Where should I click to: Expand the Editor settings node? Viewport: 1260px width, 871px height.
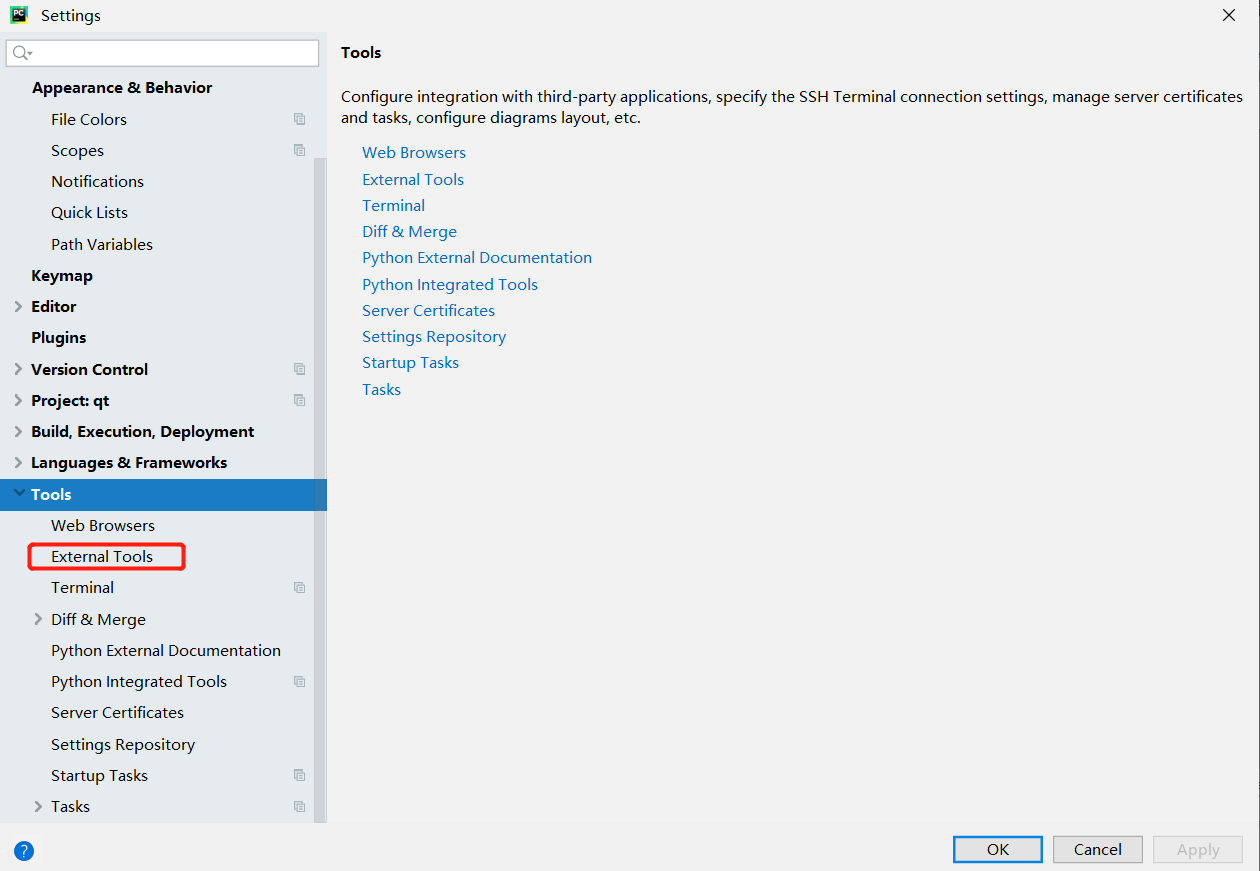(18, 307)
